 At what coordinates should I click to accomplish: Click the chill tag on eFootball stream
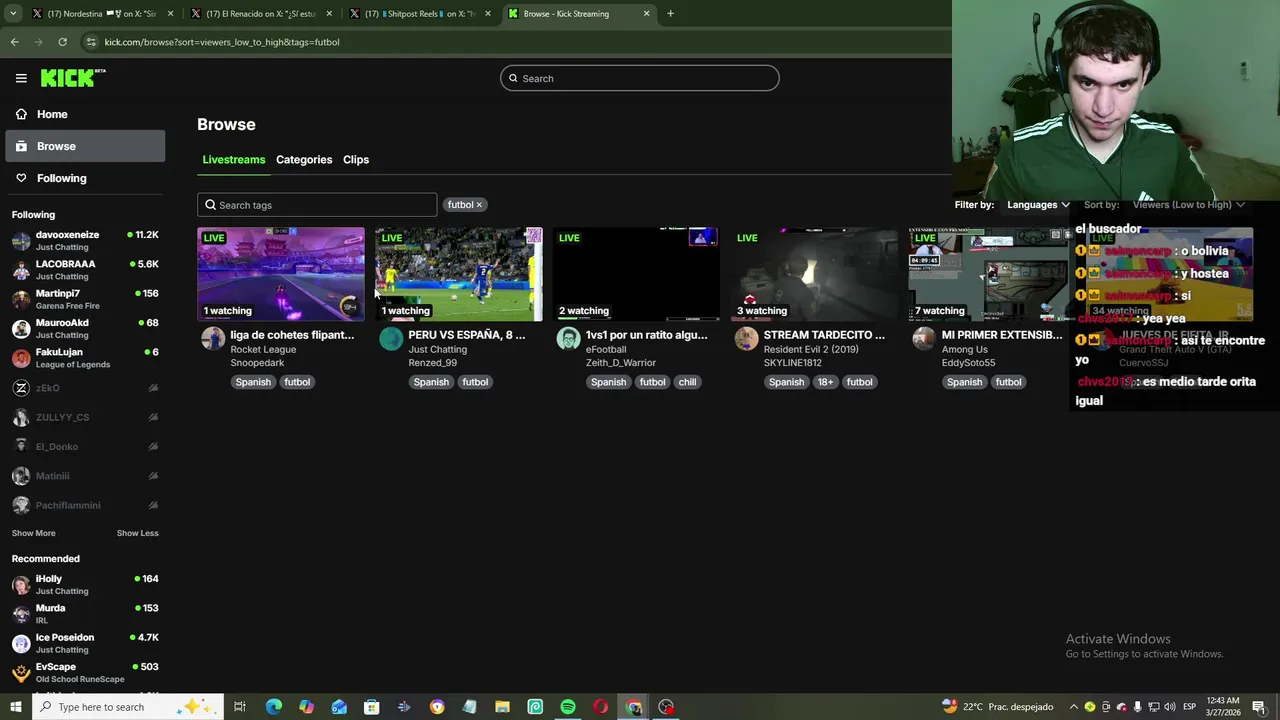coord(687,382)
